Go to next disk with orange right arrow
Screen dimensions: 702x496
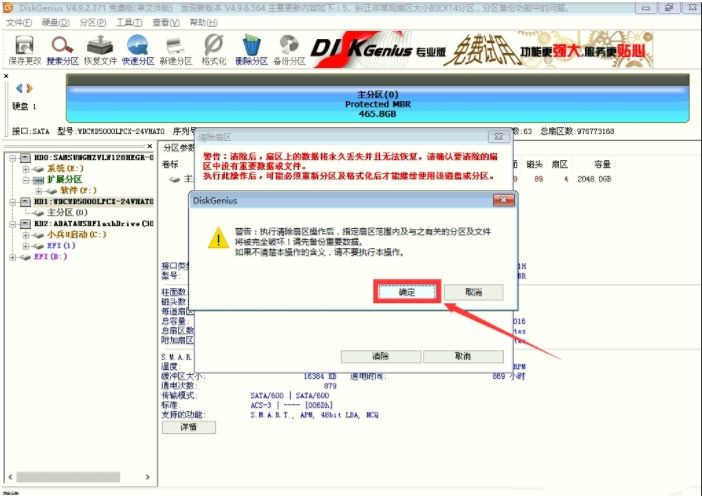coord(30,88)
